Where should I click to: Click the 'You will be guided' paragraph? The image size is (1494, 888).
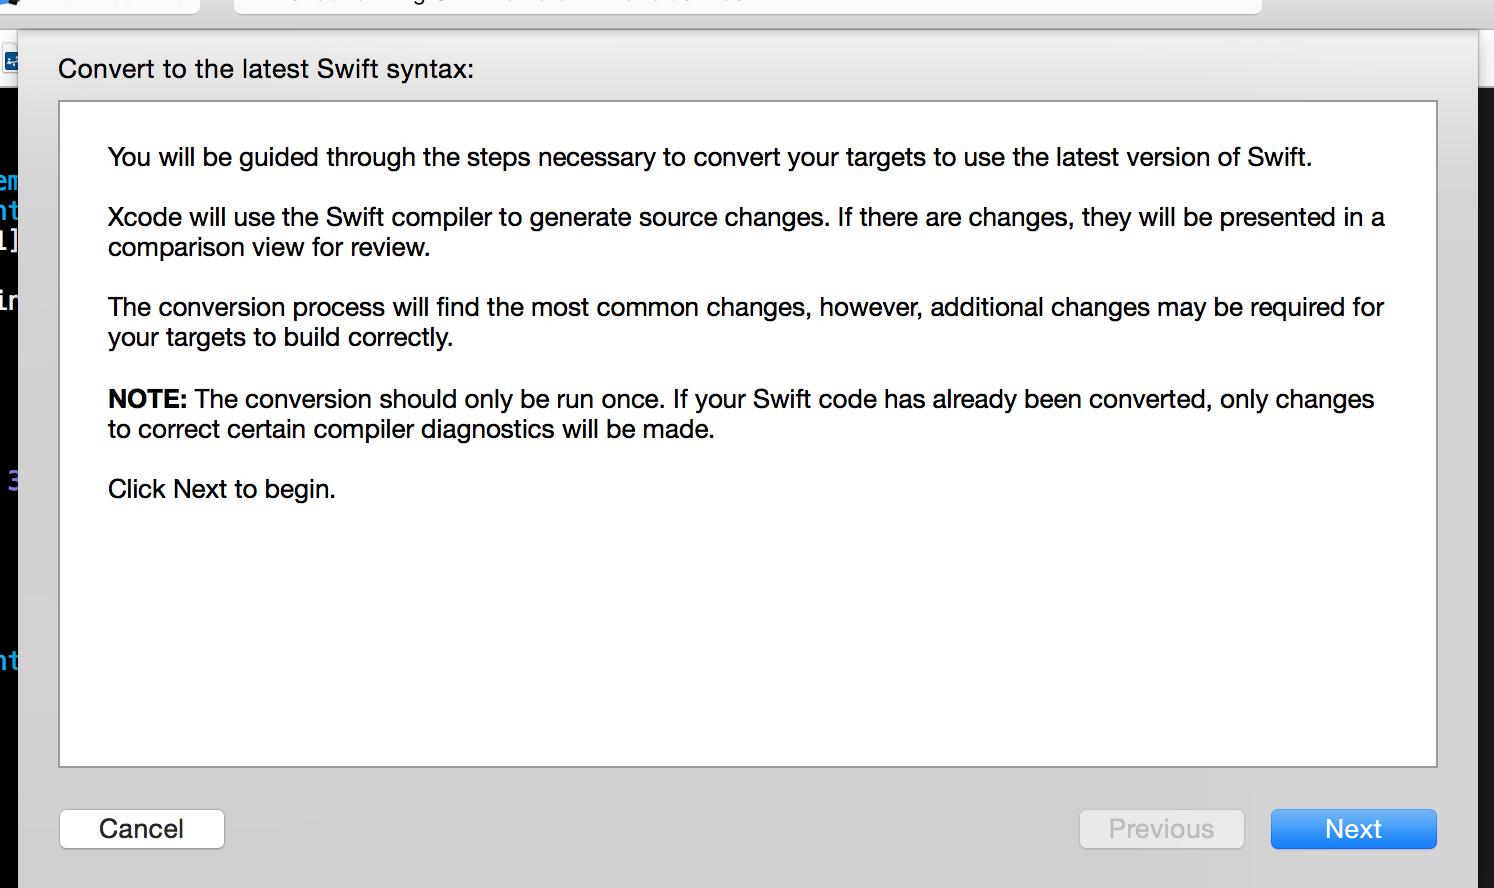point(710,157)
